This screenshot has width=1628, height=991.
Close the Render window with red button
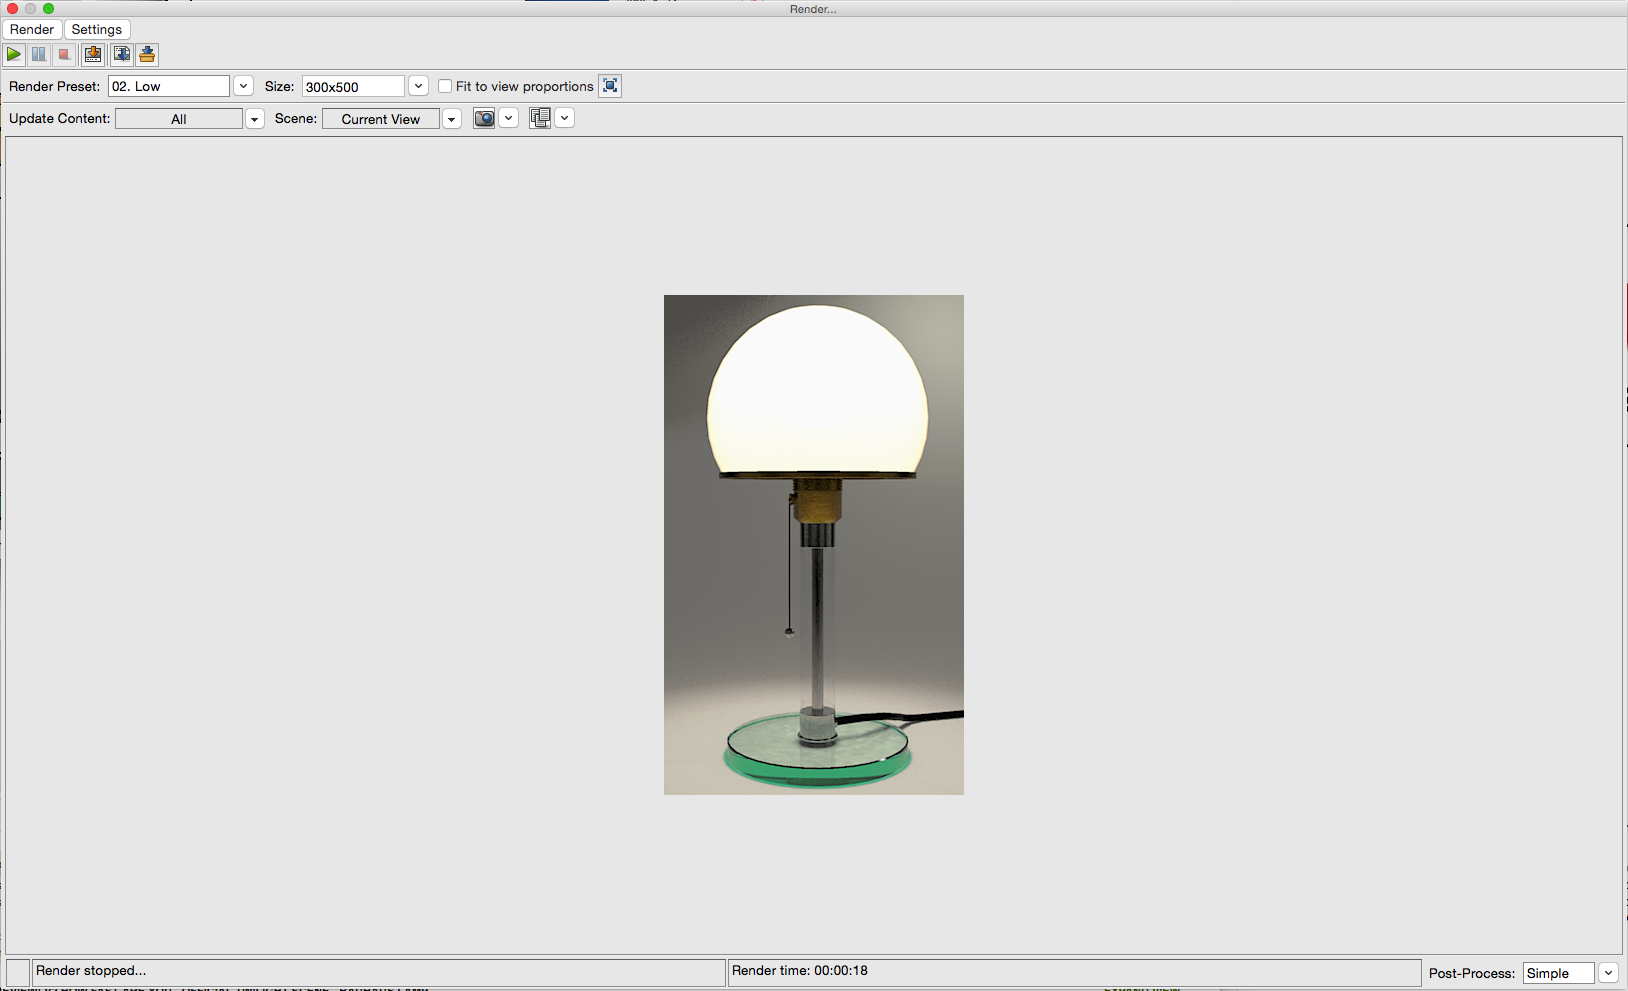(12, 8)
